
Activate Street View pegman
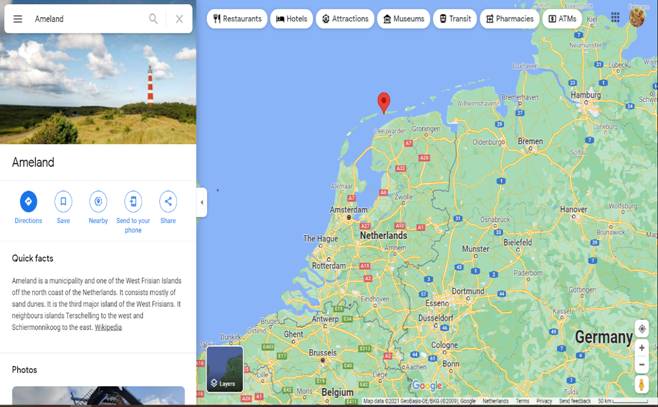641,384
